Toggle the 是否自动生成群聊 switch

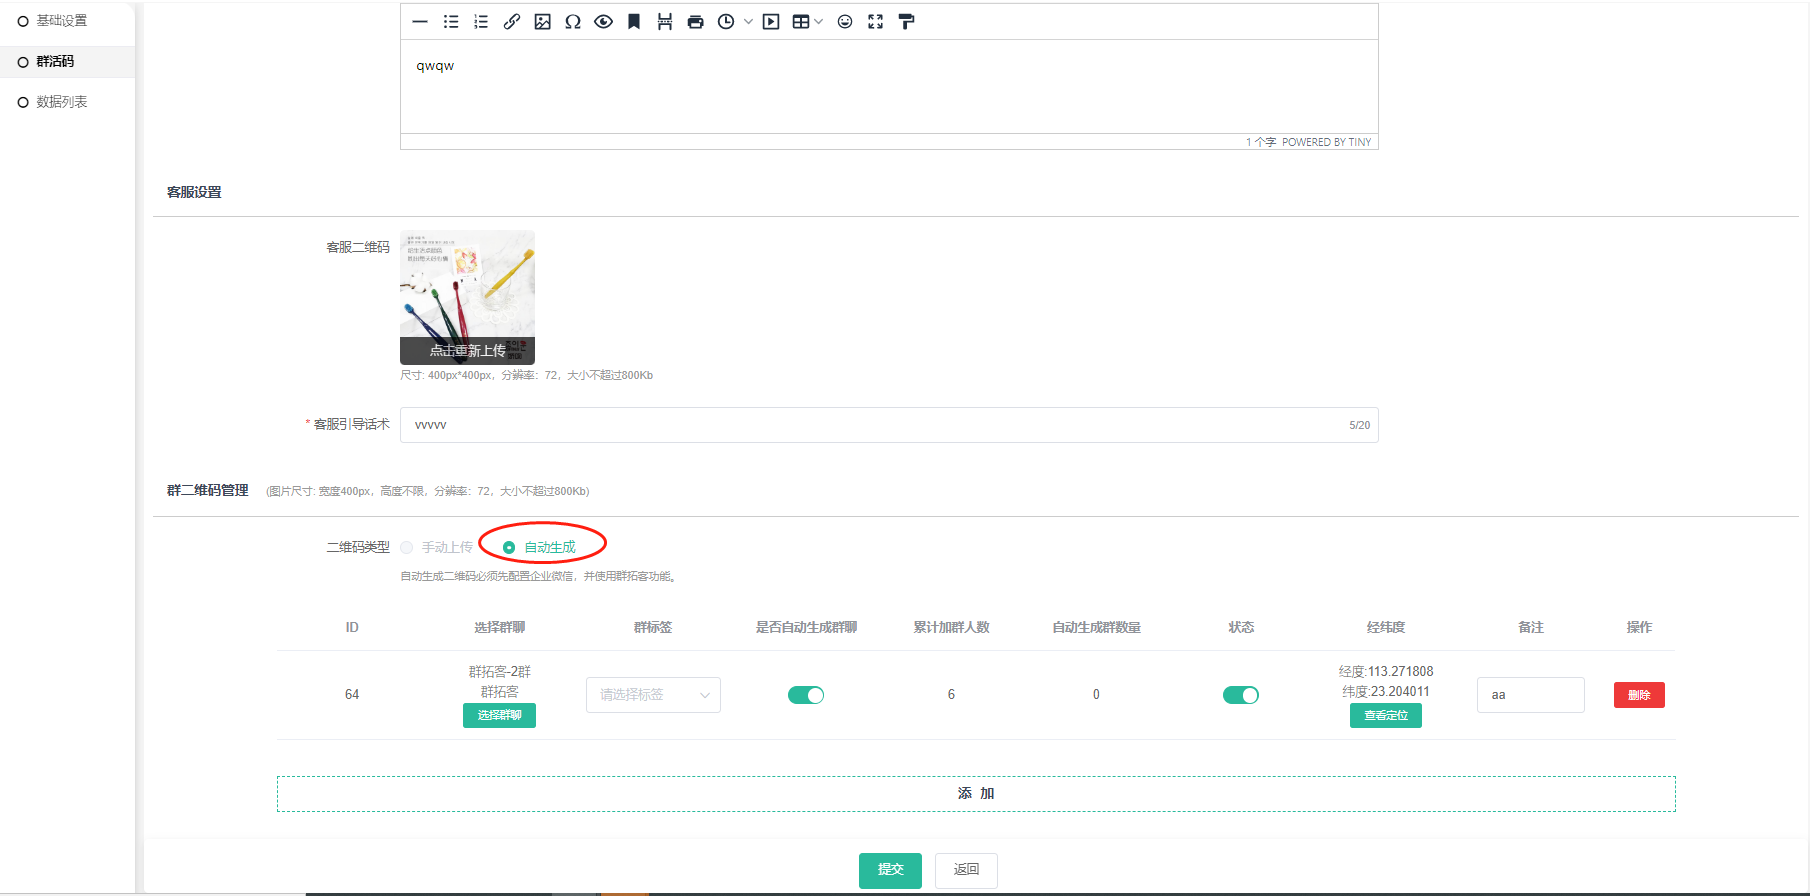pyautogui.click(x=806, y=695)
